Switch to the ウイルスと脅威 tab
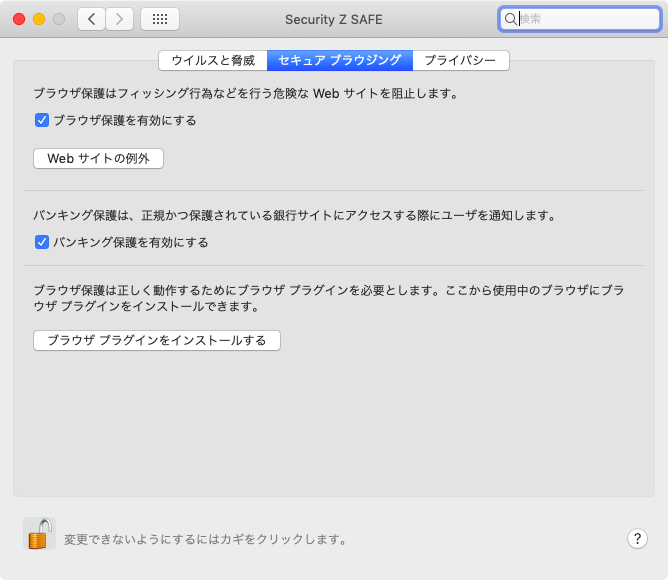668x580 pixels. click(213, 61)
